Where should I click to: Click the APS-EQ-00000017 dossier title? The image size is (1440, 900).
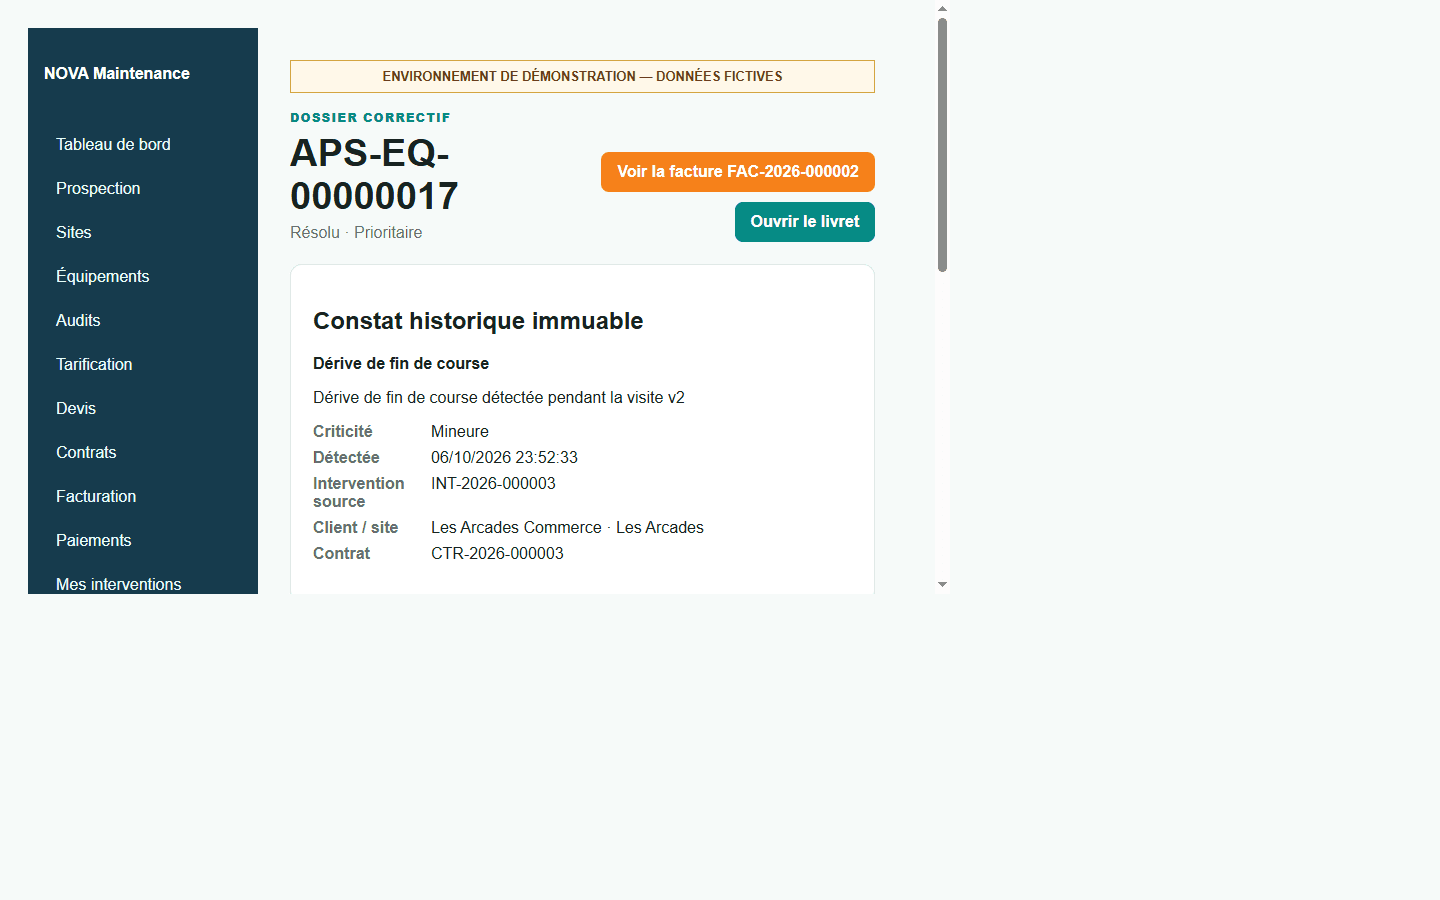tap(374, 174)
